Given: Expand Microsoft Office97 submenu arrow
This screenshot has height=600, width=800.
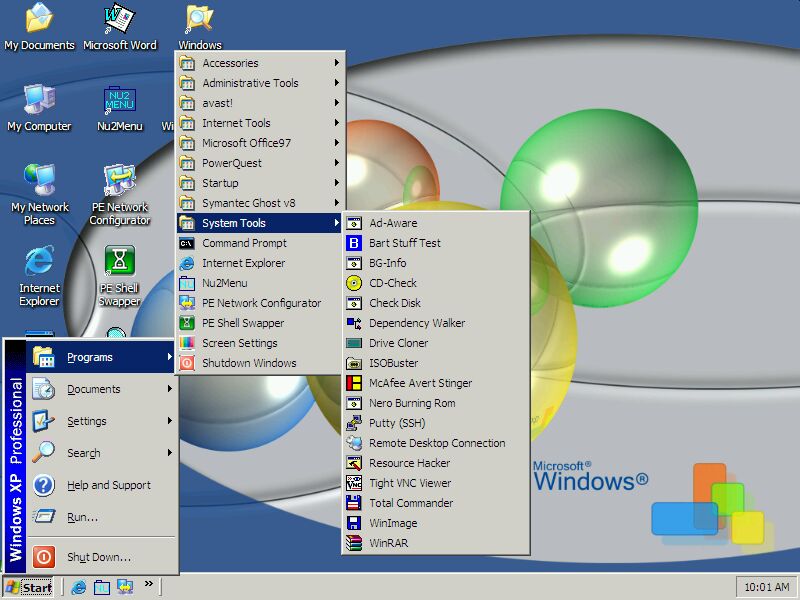Looking at the screenshot, I should (x=337, y=143).
